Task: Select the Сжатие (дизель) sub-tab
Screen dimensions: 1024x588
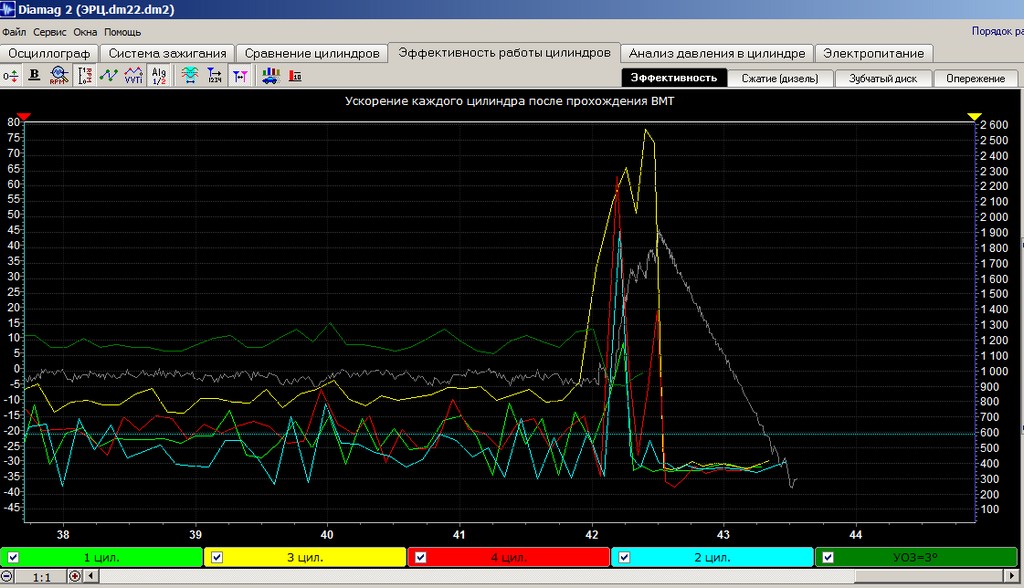Action: tap(780, 78)
